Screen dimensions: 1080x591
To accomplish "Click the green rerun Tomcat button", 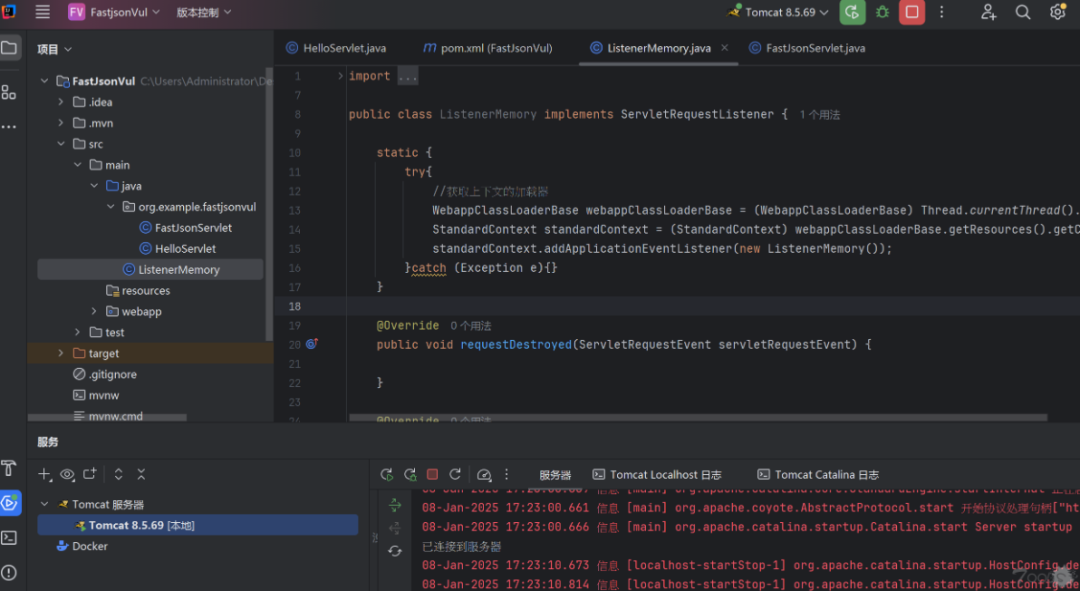I will click(852, 12).
